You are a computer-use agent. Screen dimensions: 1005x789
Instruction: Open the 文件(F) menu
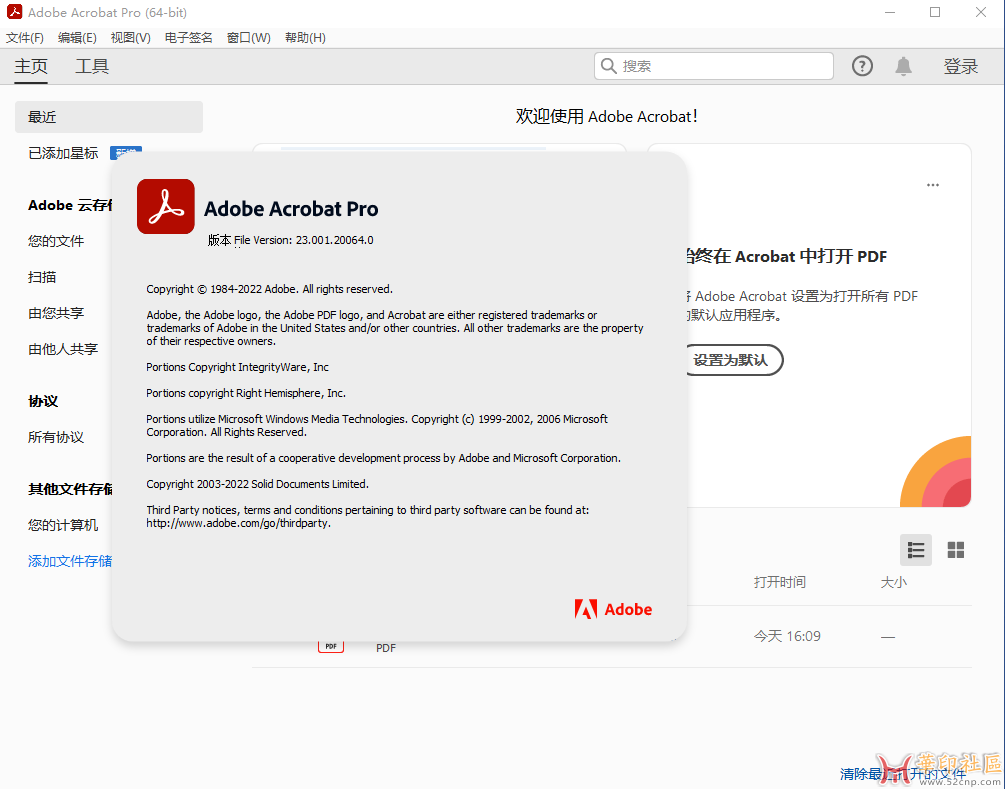(x=25, y=38)
